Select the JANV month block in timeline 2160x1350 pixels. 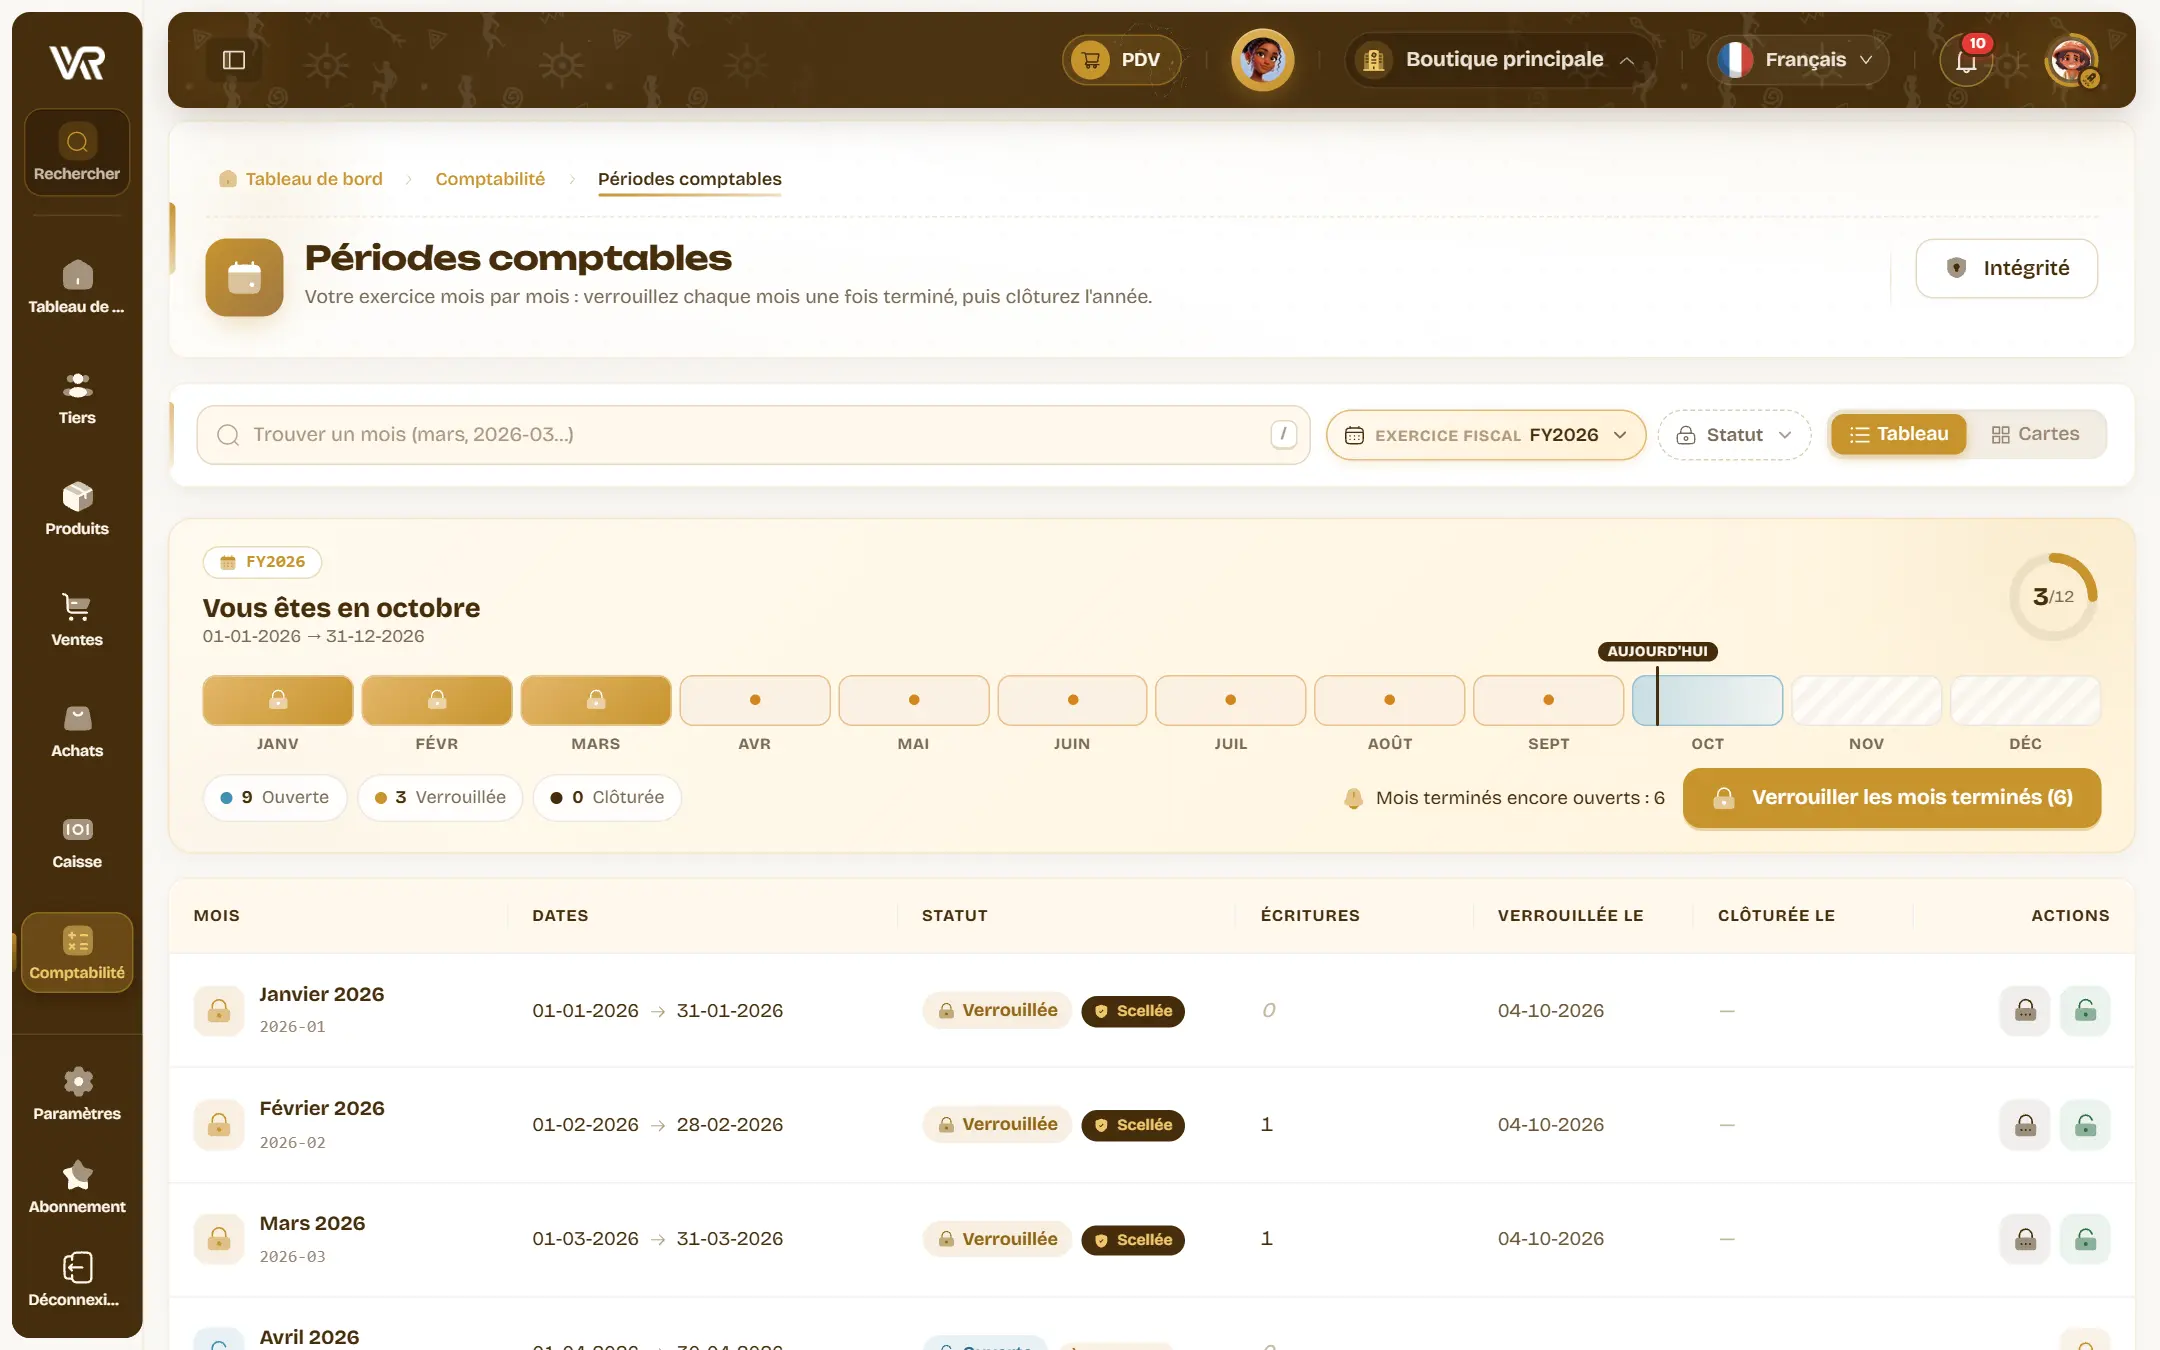pyautogui.click(x=278, y=700)
